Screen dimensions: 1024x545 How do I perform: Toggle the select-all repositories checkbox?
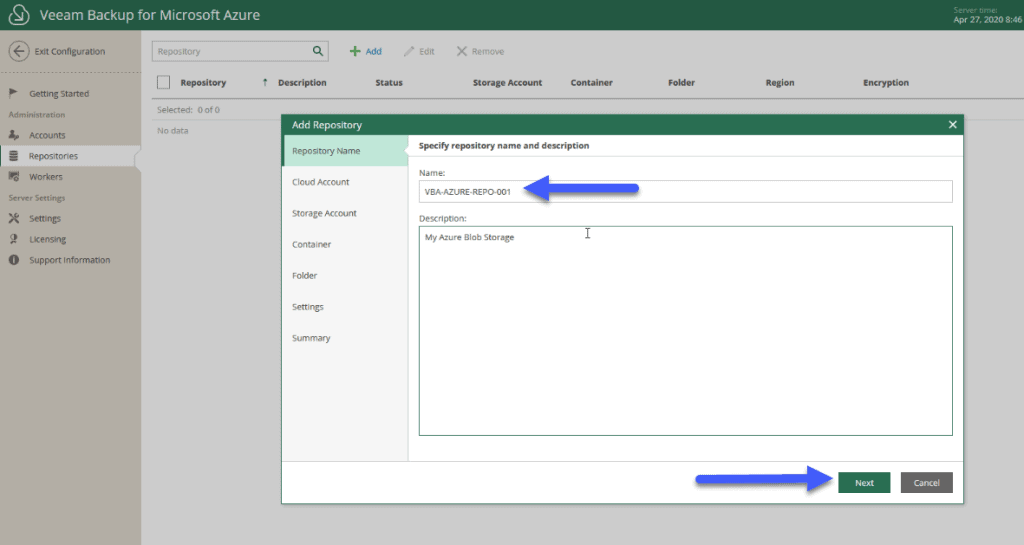click(163, 82)
